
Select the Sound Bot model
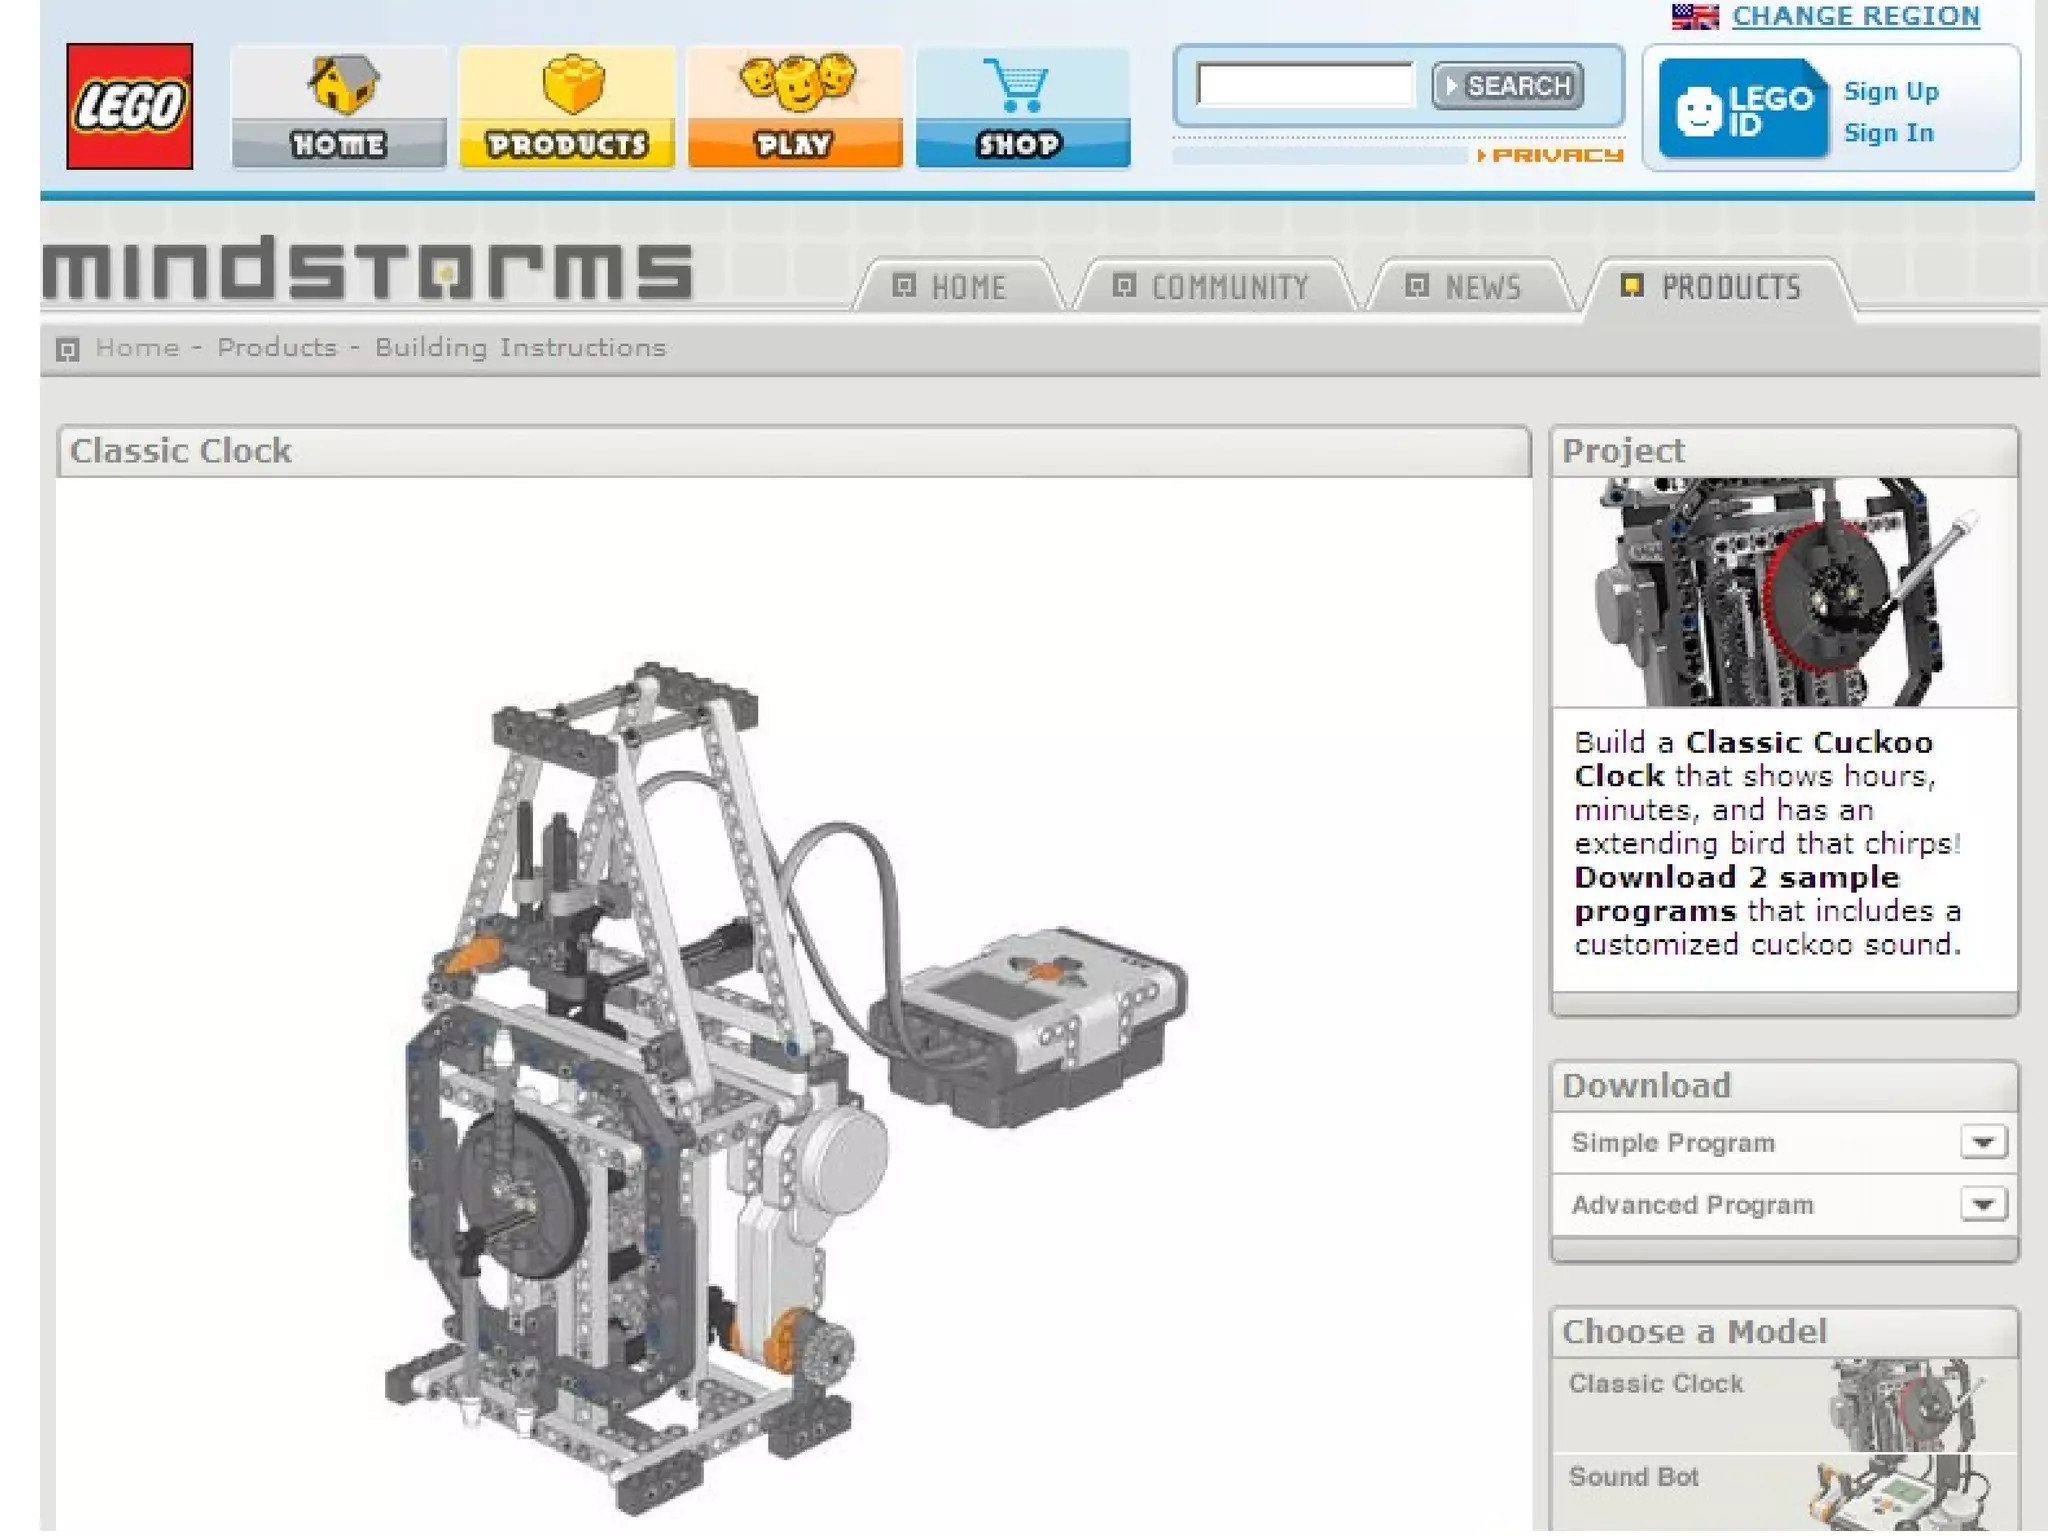pos(1633,1477)
